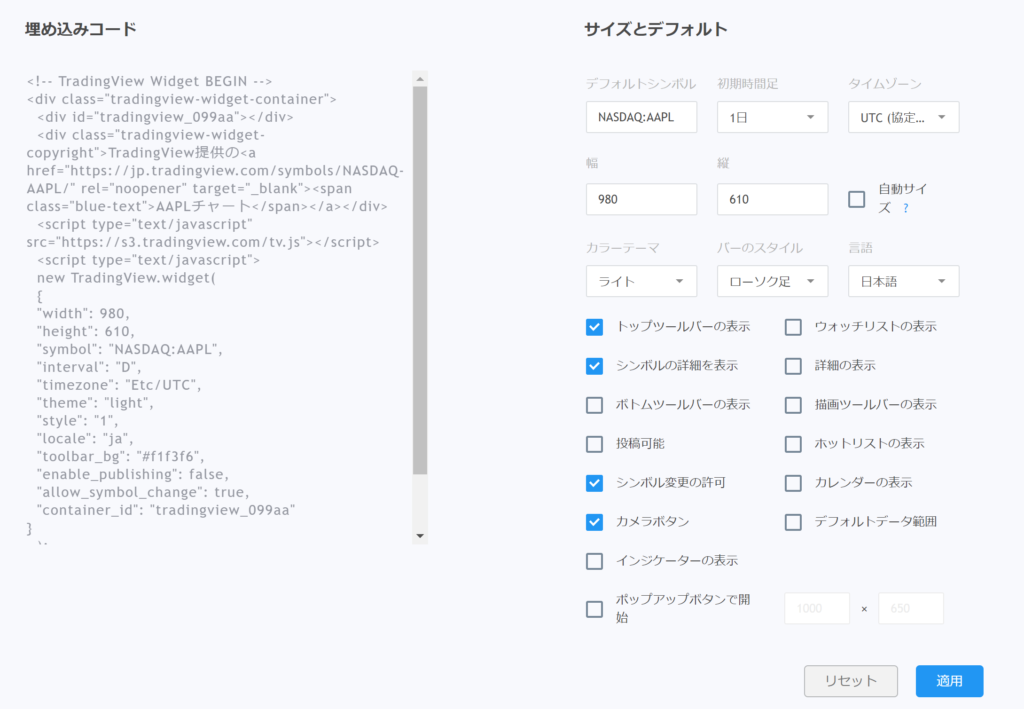Enable the 自動サイズ checkbox
1024x709 pixels.
tap(857, 199)
